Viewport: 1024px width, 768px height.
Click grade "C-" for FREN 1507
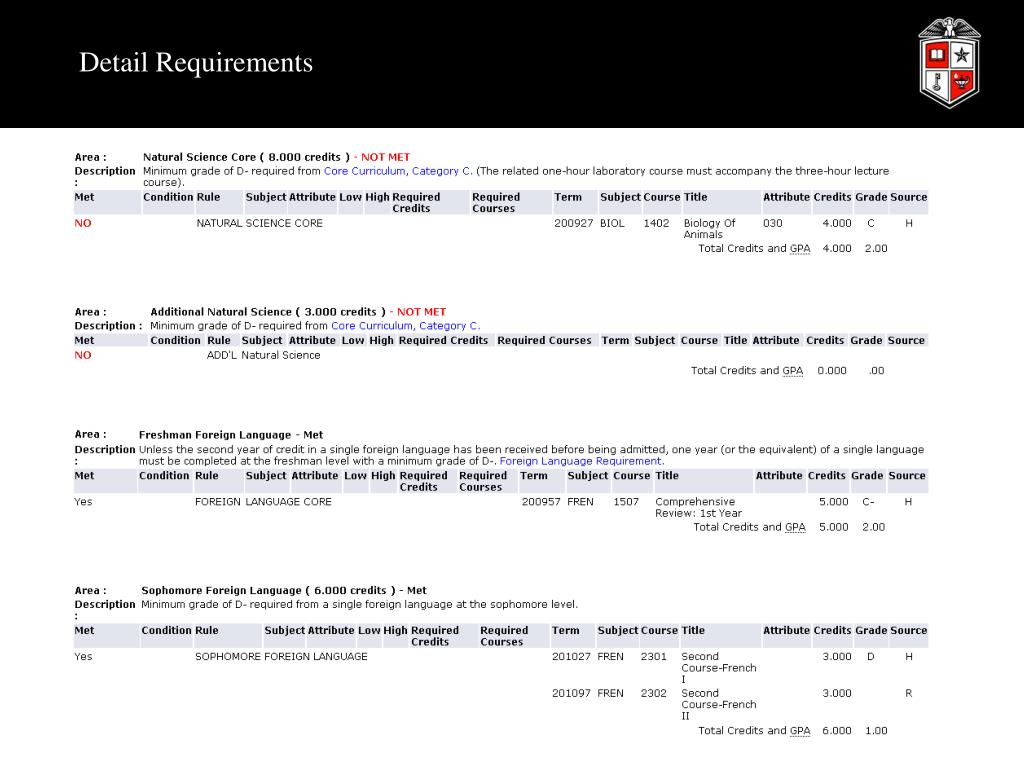tap(868, 502)
